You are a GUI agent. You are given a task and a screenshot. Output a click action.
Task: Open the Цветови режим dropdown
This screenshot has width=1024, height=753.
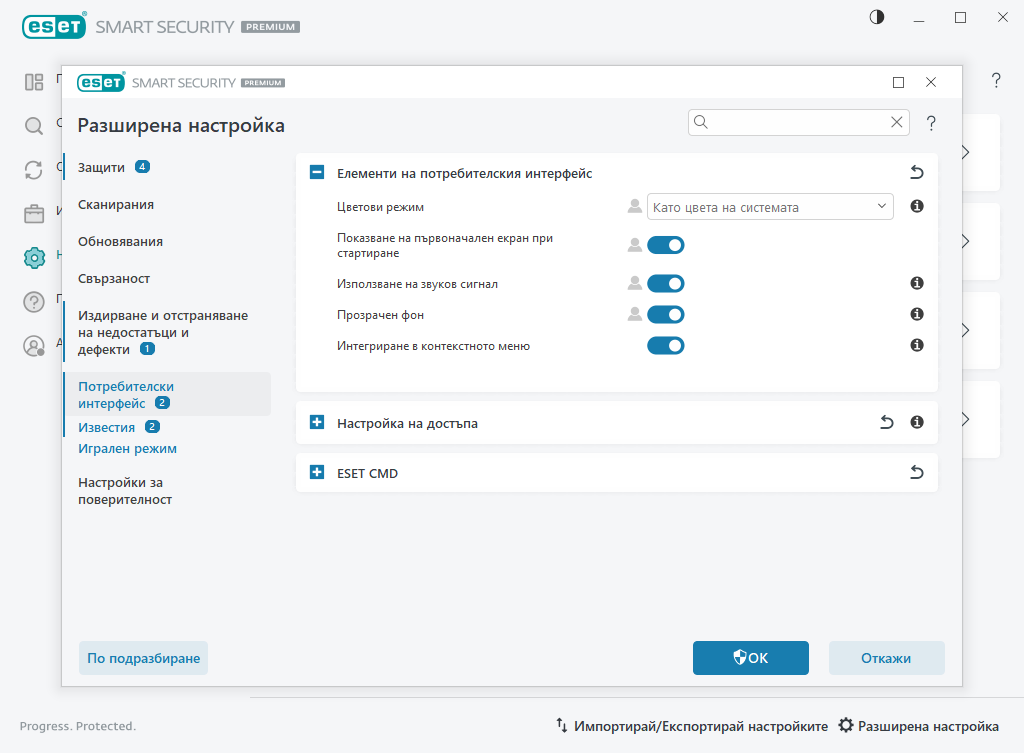(770, 206)
